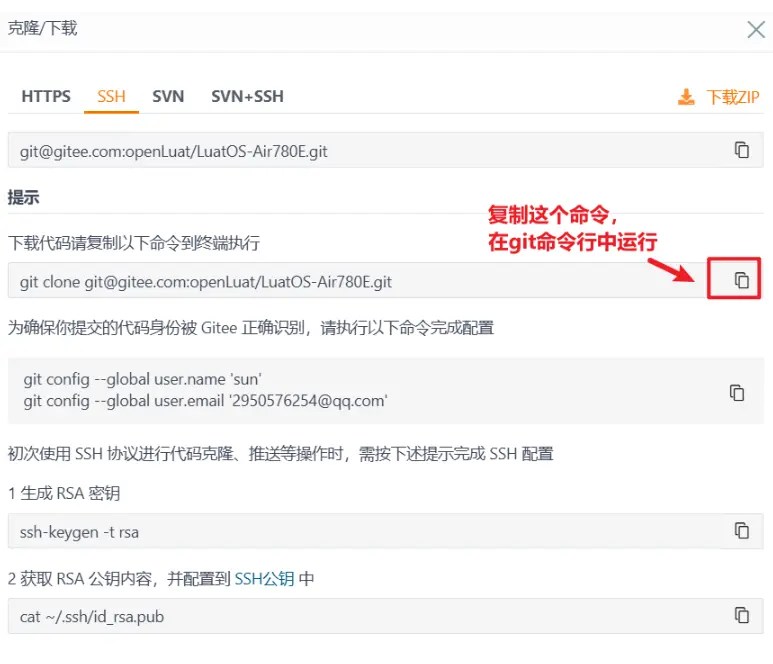The image size is (773, 664).
Task: Click the 克隆/下载 dialog title
Action: tap(42, 28)
